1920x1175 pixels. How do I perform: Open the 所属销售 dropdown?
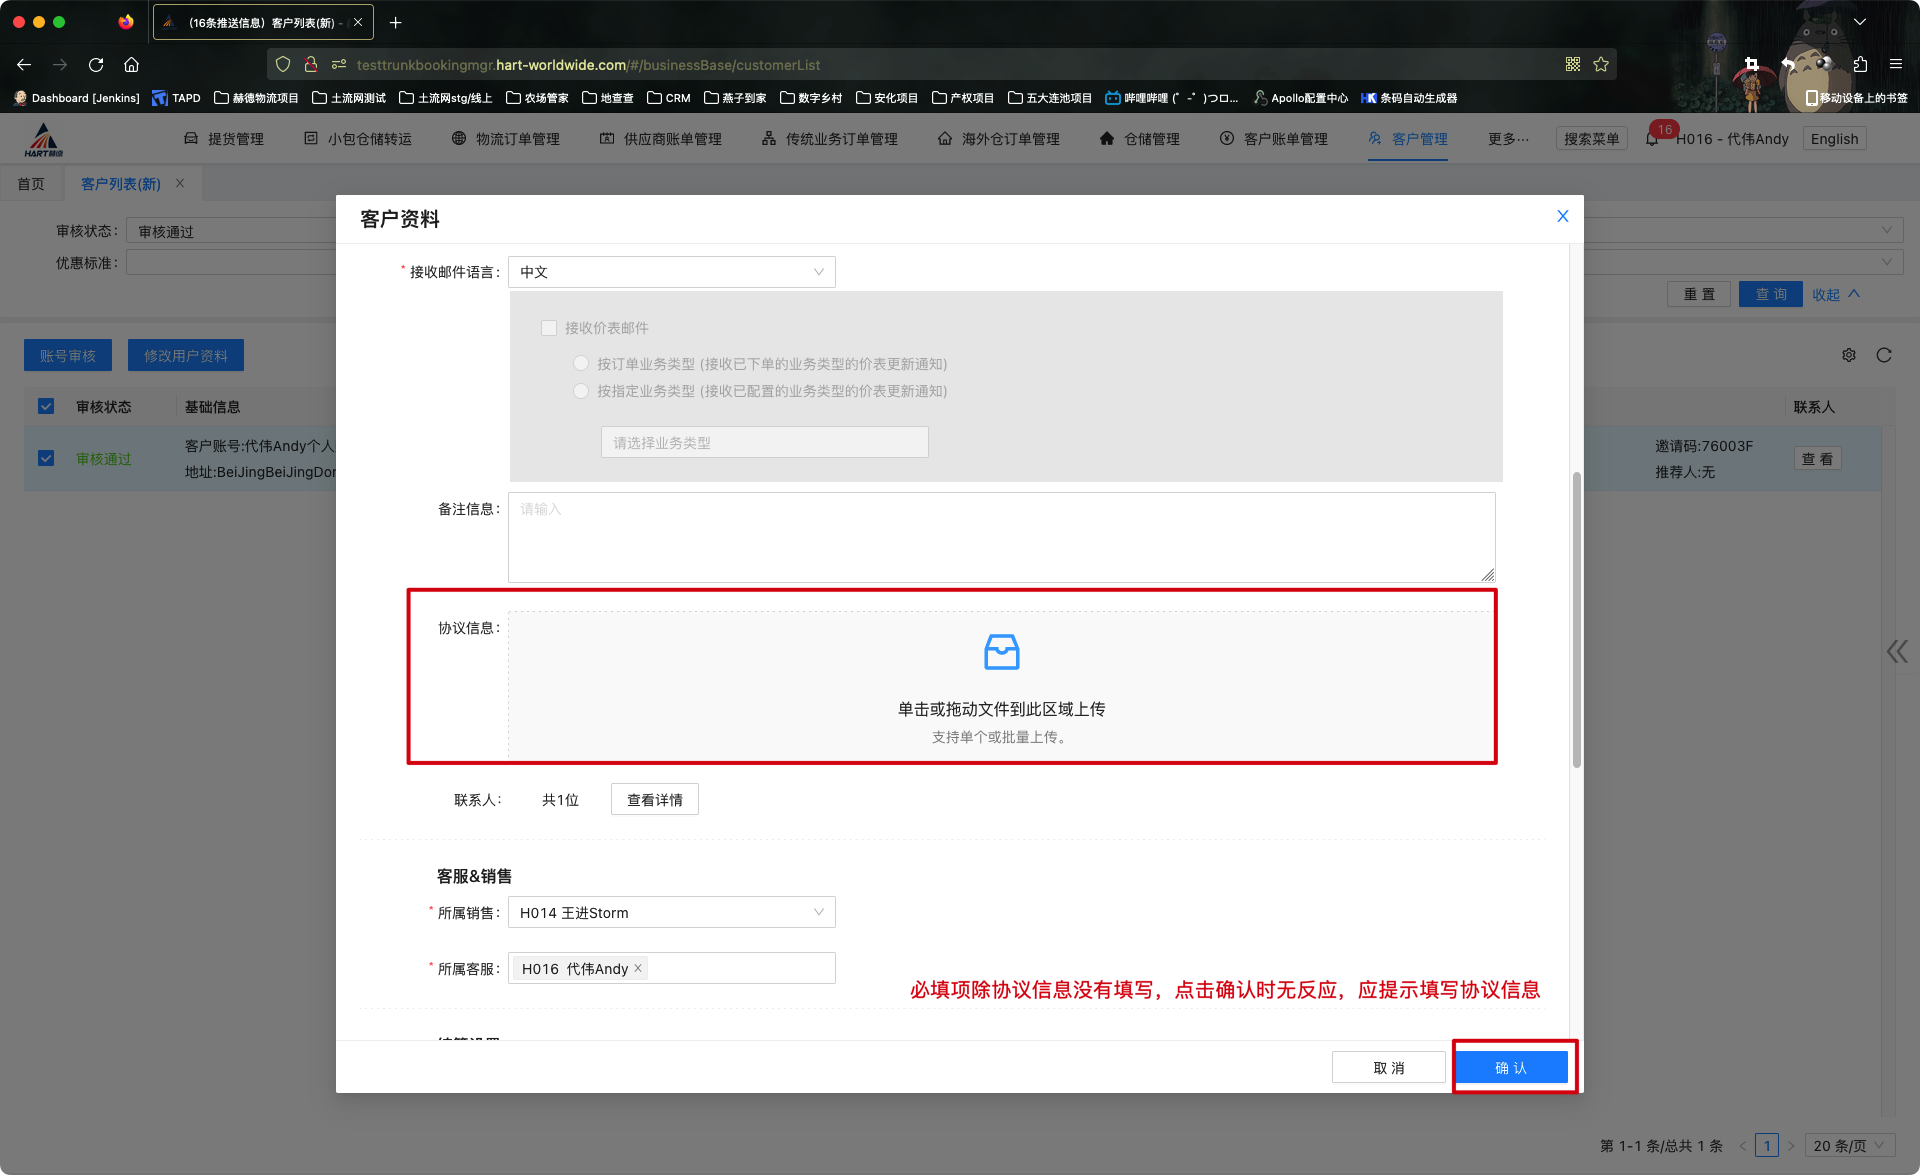pos(671,912)
